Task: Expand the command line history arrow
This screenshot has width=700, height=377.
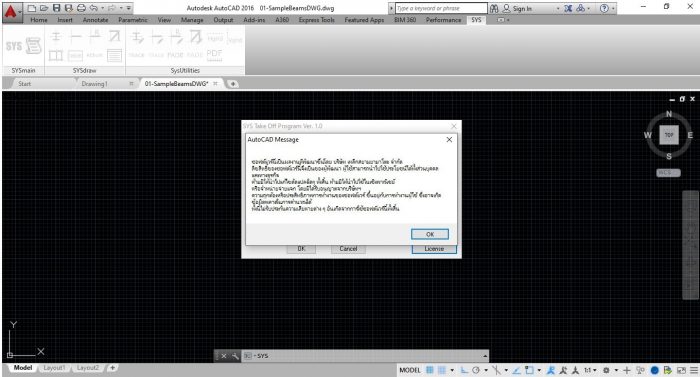Action: pyautogui.click(x=484, y=356)
